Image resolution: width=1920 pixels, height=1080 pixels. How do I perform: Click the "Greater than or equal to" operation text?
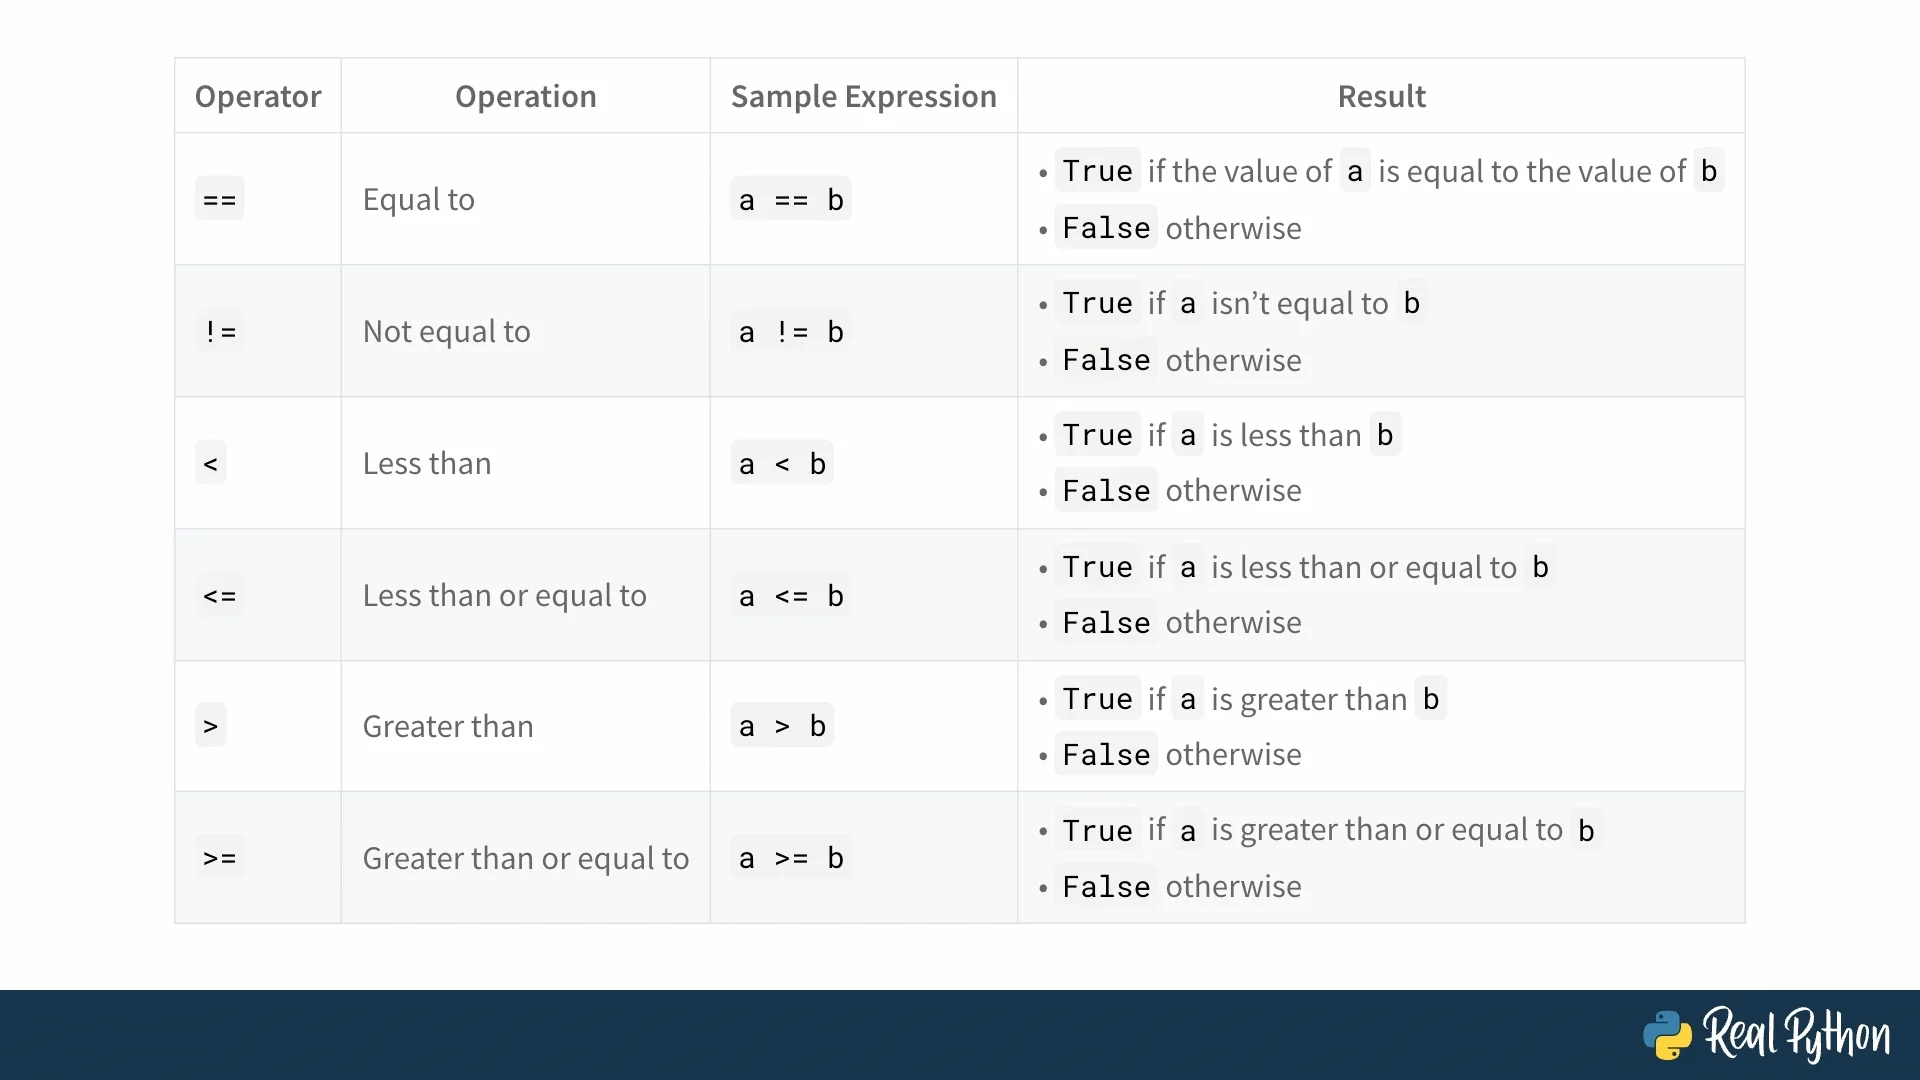525,858
